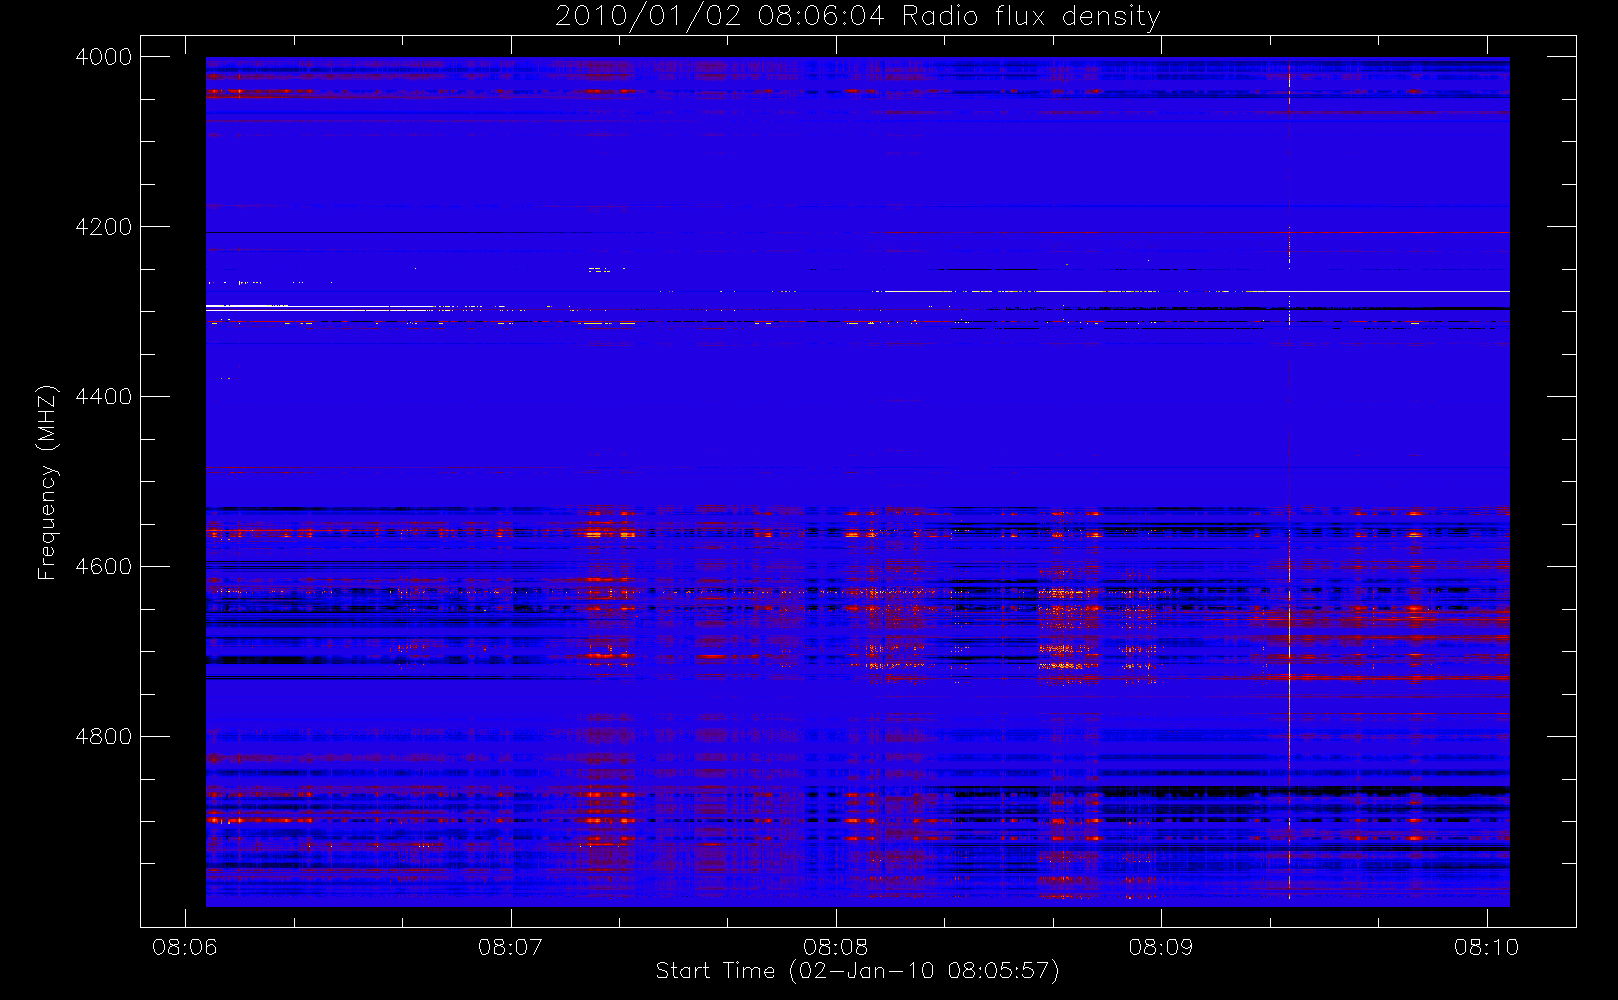
Task: Select the 4200 frequency tick label
Action: pyautogui.click(x=104, y=227)
